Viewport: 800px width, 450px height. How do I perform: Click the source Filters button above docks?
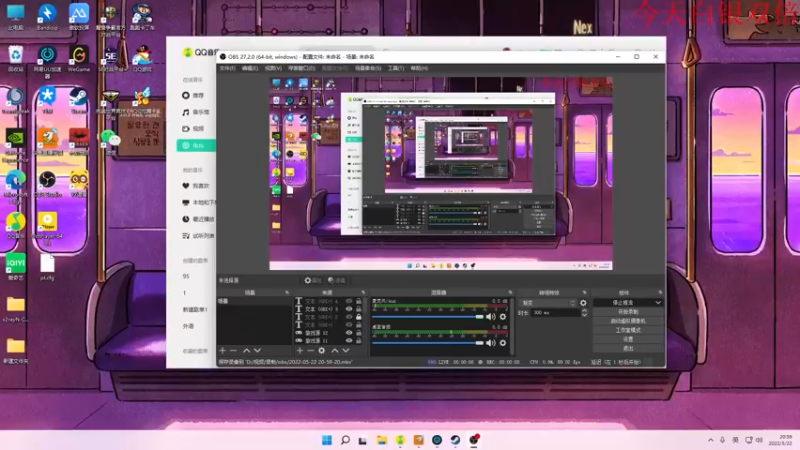[337, 280]
